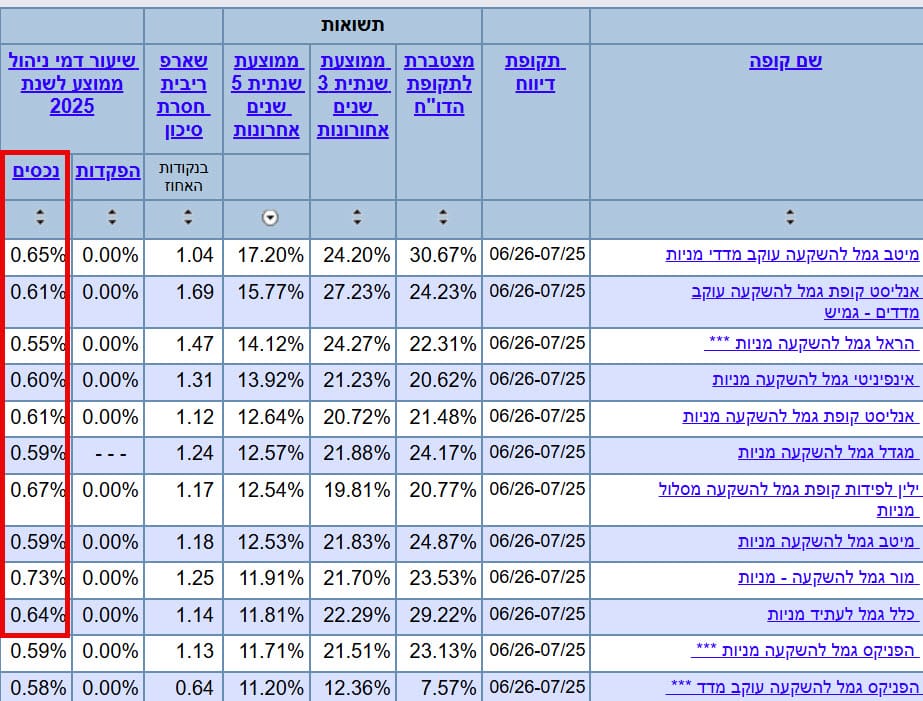Click the הפקדות sub-header link
The image size is (923, 701).
click(x=108, y=171)
